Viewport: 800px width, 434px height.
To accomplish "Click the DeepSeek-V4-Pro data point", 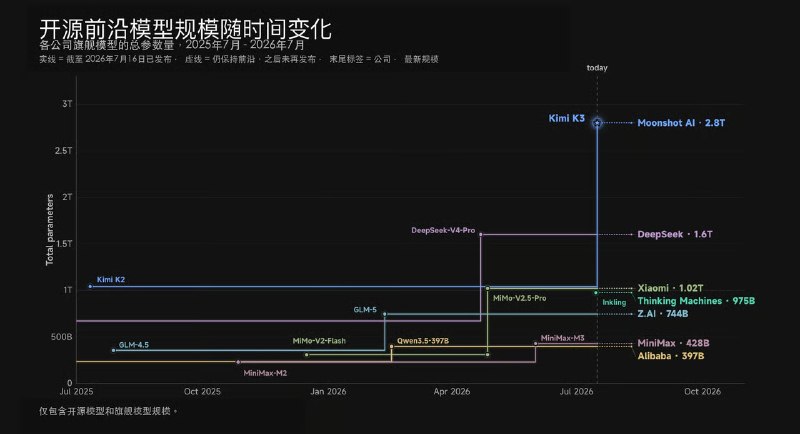I will 481,235.
